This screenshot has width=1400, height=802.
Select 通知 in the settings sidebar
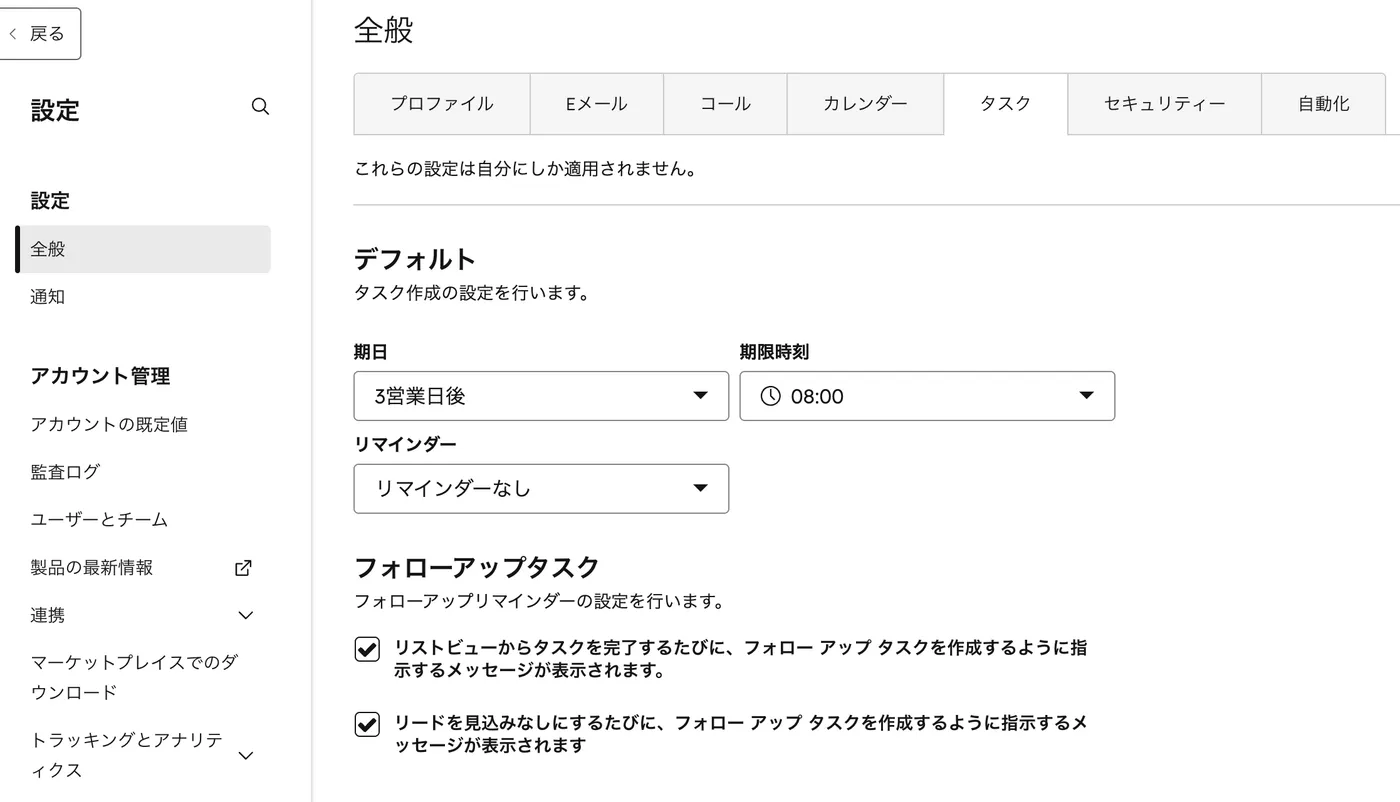[x=47, y=296]
